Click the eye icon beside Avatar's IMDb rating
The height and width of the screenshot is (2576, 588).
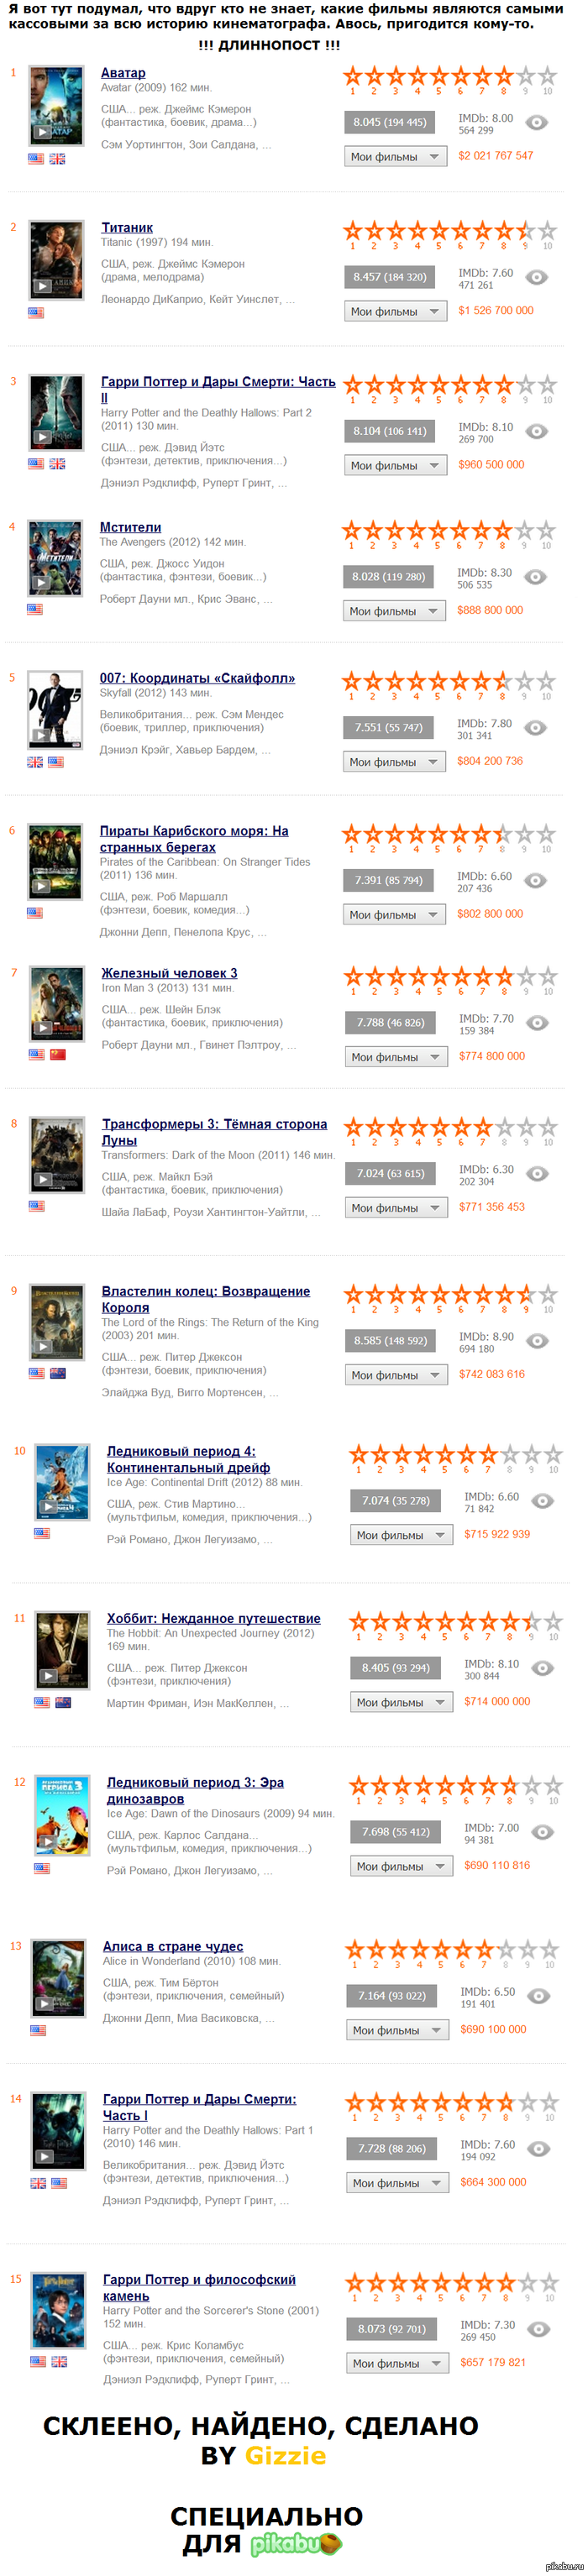pyautogui.click(x=537, y=123)
